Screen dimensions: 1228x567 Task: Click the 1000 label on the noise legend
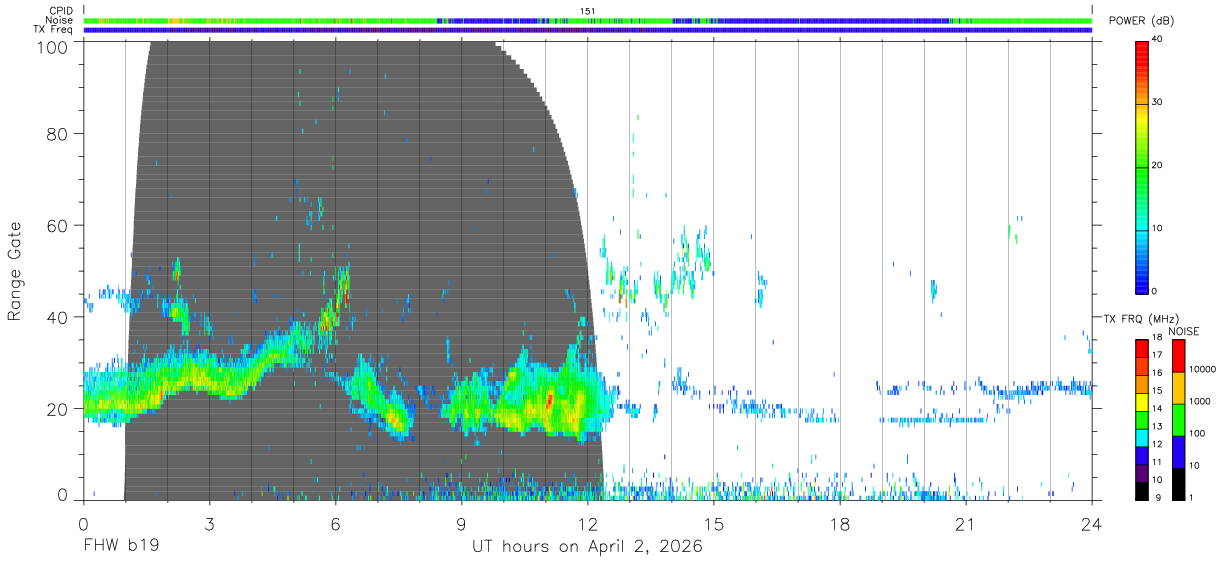coord(1200,401)
